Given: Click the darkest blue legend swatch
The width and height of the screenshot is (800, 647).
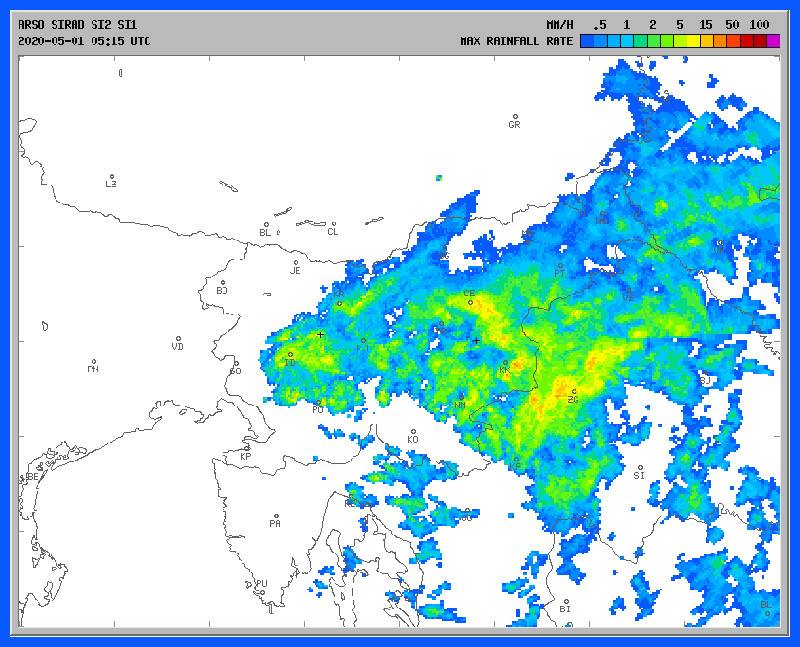Looking at the screenshot, I should (x=586, y=41).
